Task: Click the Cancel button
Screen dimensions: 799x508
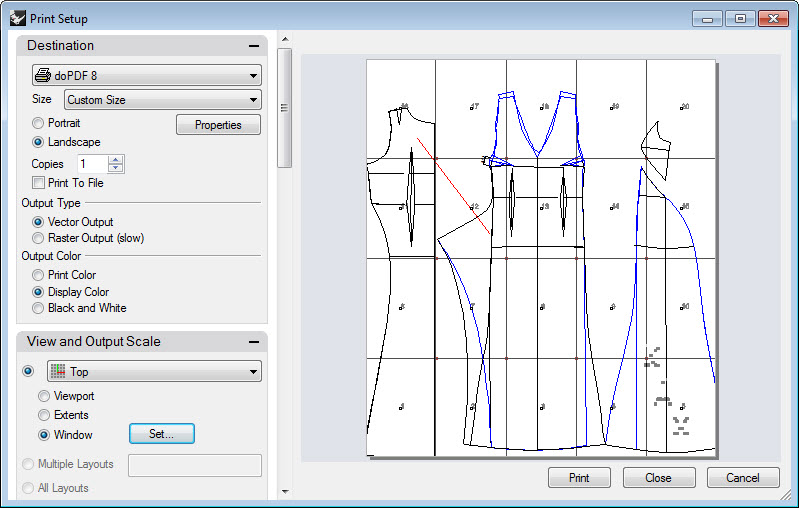Action: (742, 478)
